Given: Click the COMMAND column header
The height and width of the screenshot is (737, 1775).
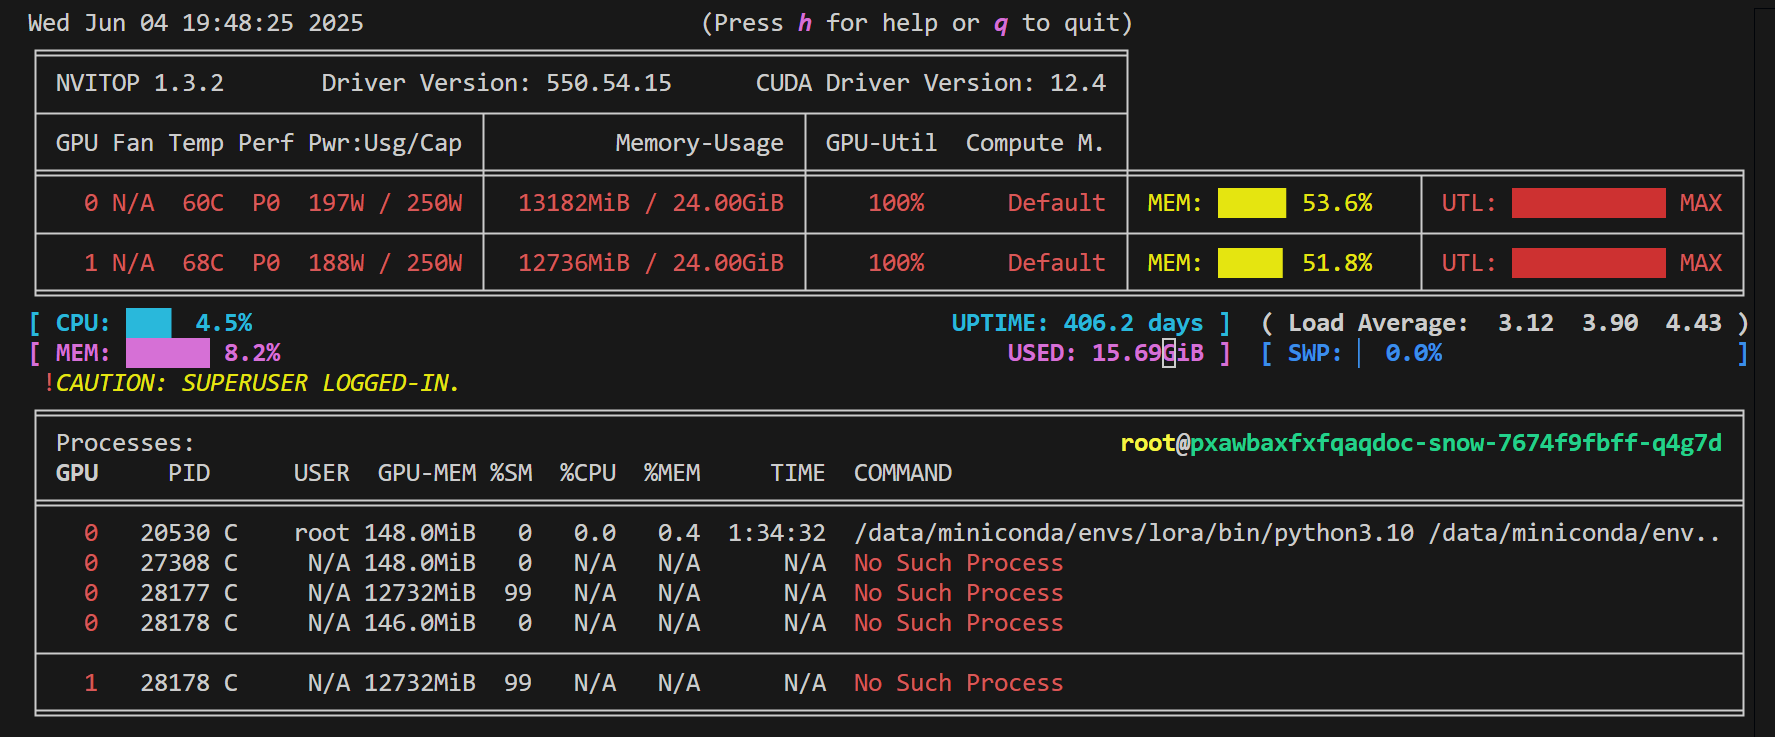Looking at the screenshot, I should [x=903, y=473].
